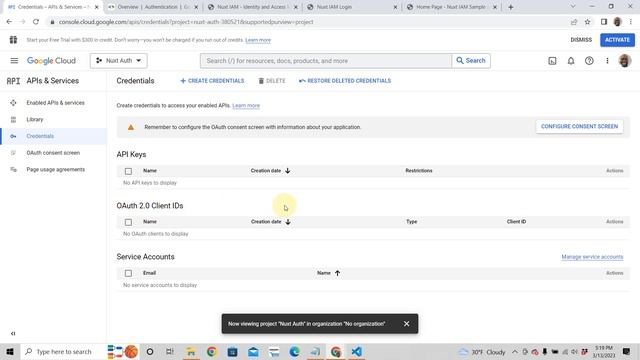Toggle the Service Accounts select-all checkbox
Screen dimensions: 640x360
click(128, 273)
